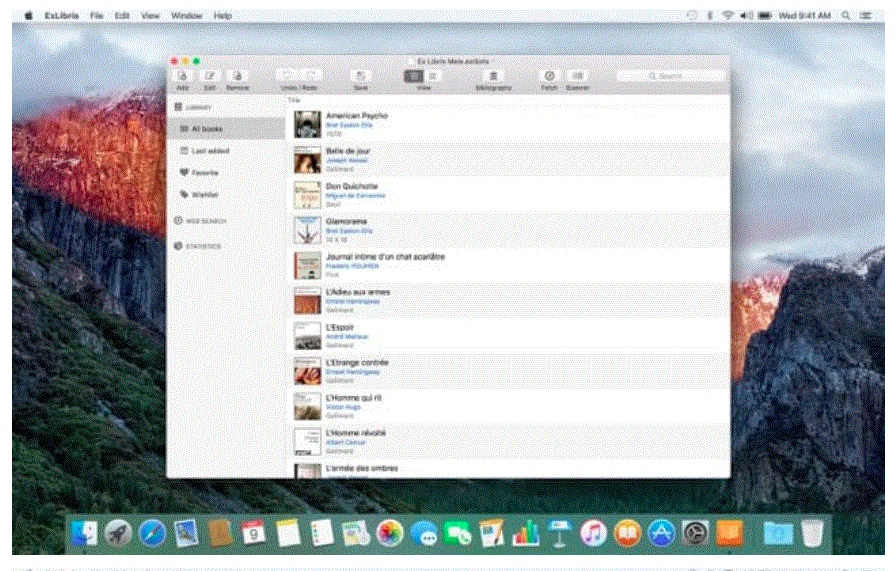Click the author link under Belle de jour
The image size is (896, 571).
coord(346,161)
